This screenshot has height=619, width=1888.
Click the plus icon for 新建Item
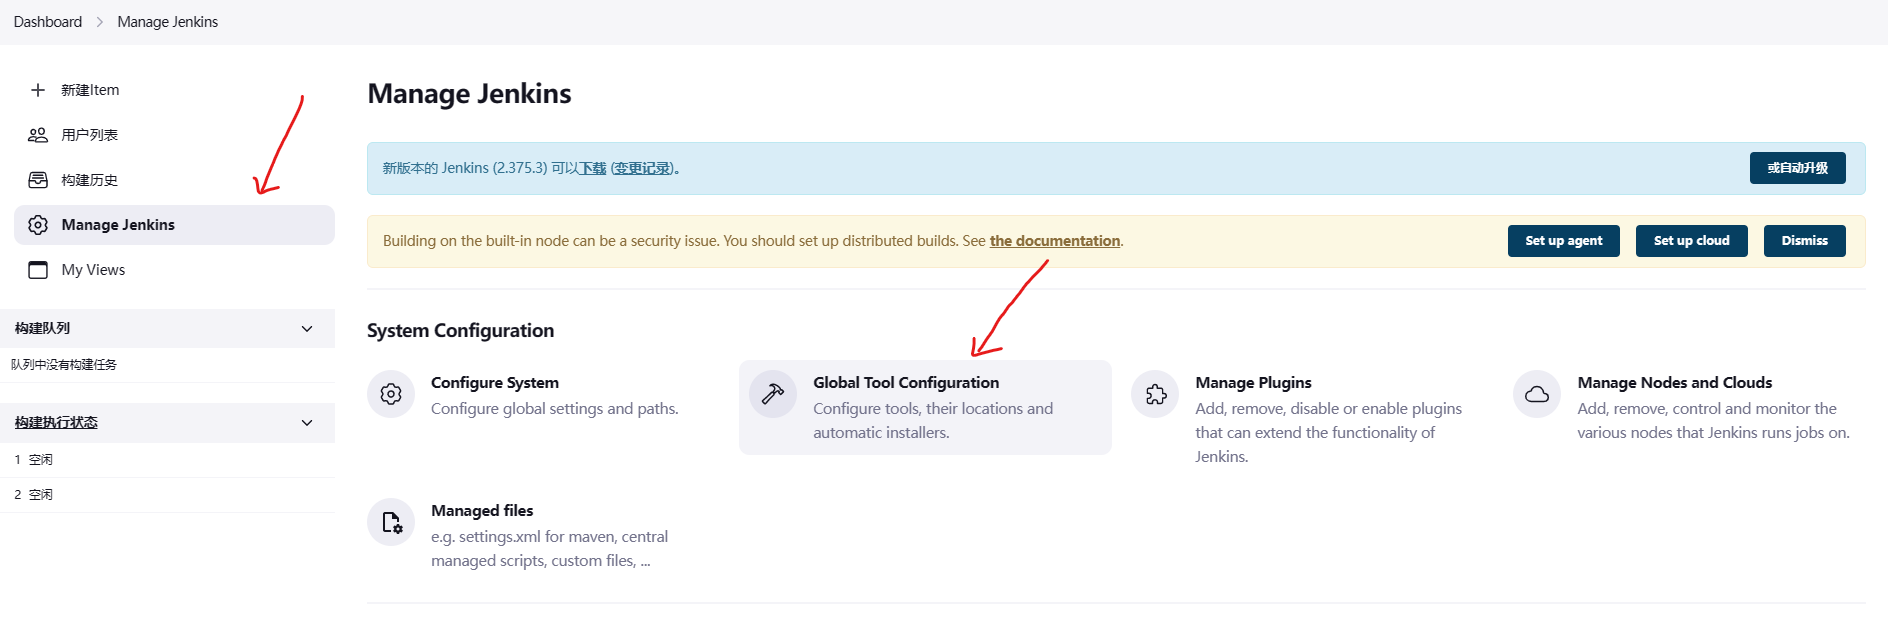38,90
